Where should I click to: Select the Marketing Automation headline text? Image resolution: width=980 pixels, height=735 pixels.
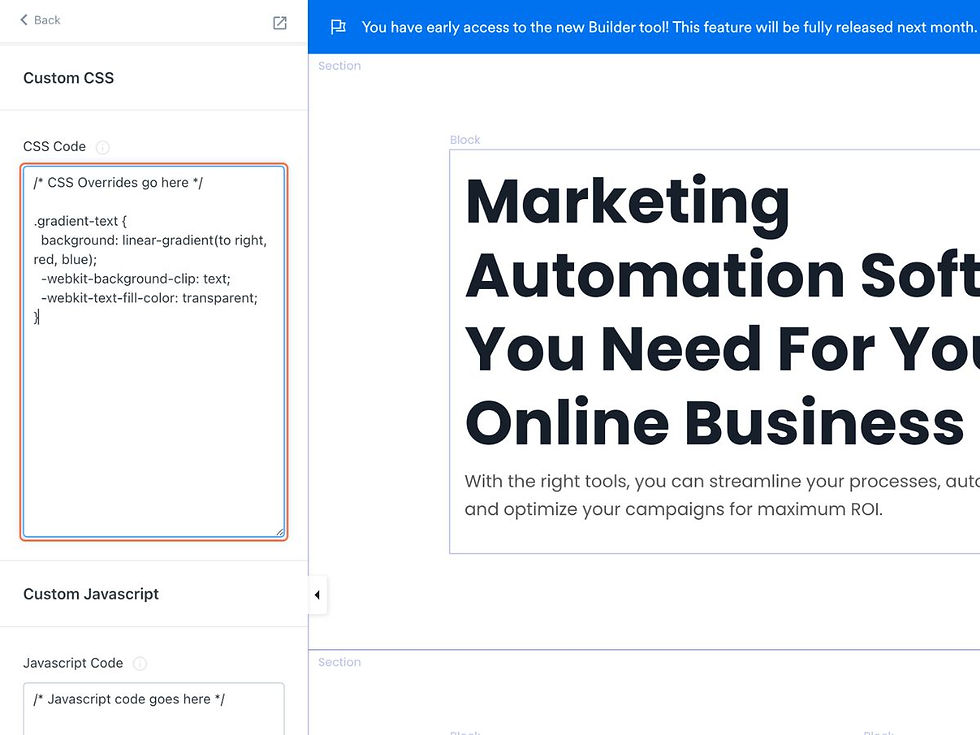pos(722,311)
